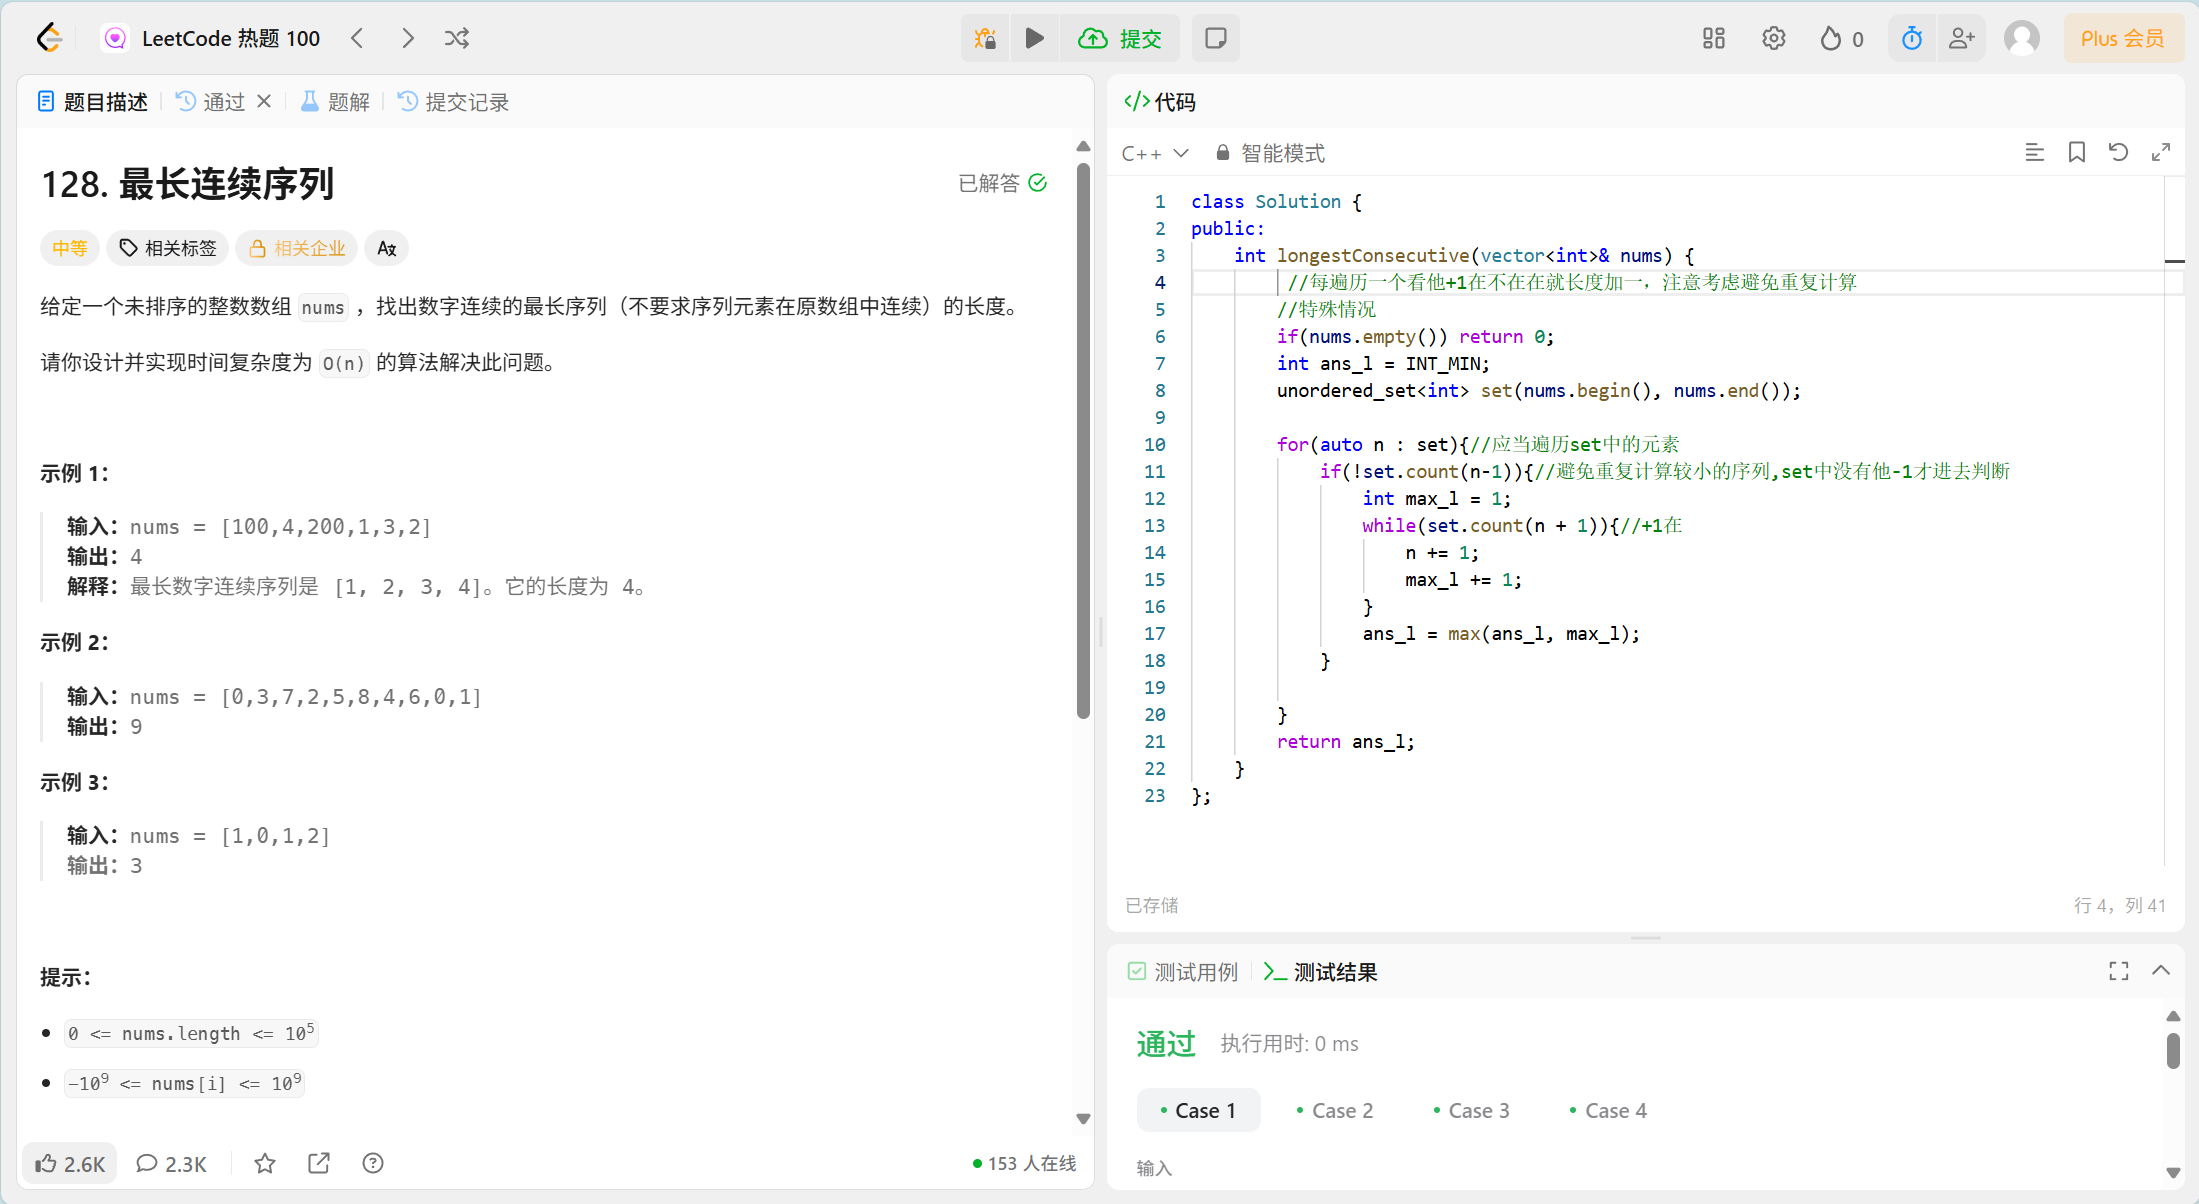Viewport: 2199px width, 1204px height.
Task: Click the bookmark code icon
Action: (x=2077, y=152)
